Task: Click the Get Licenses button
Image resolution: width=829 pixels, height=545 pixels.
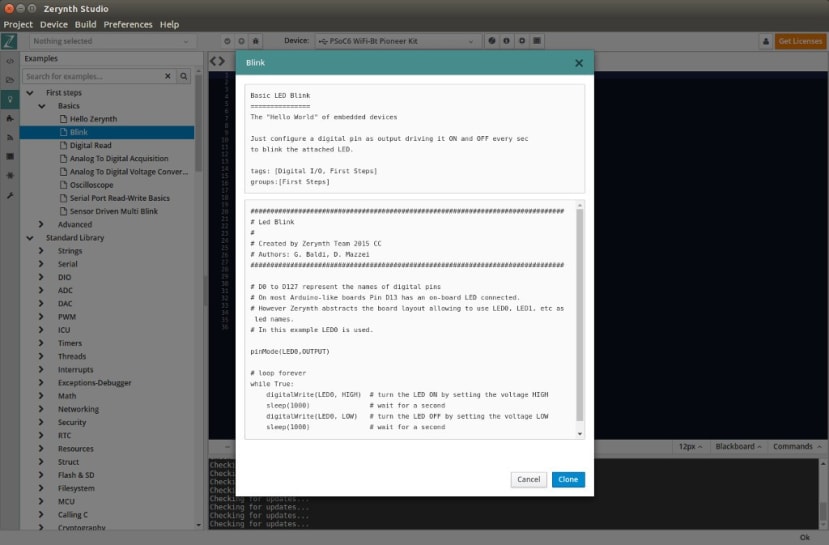Action: tap(800, 41)
